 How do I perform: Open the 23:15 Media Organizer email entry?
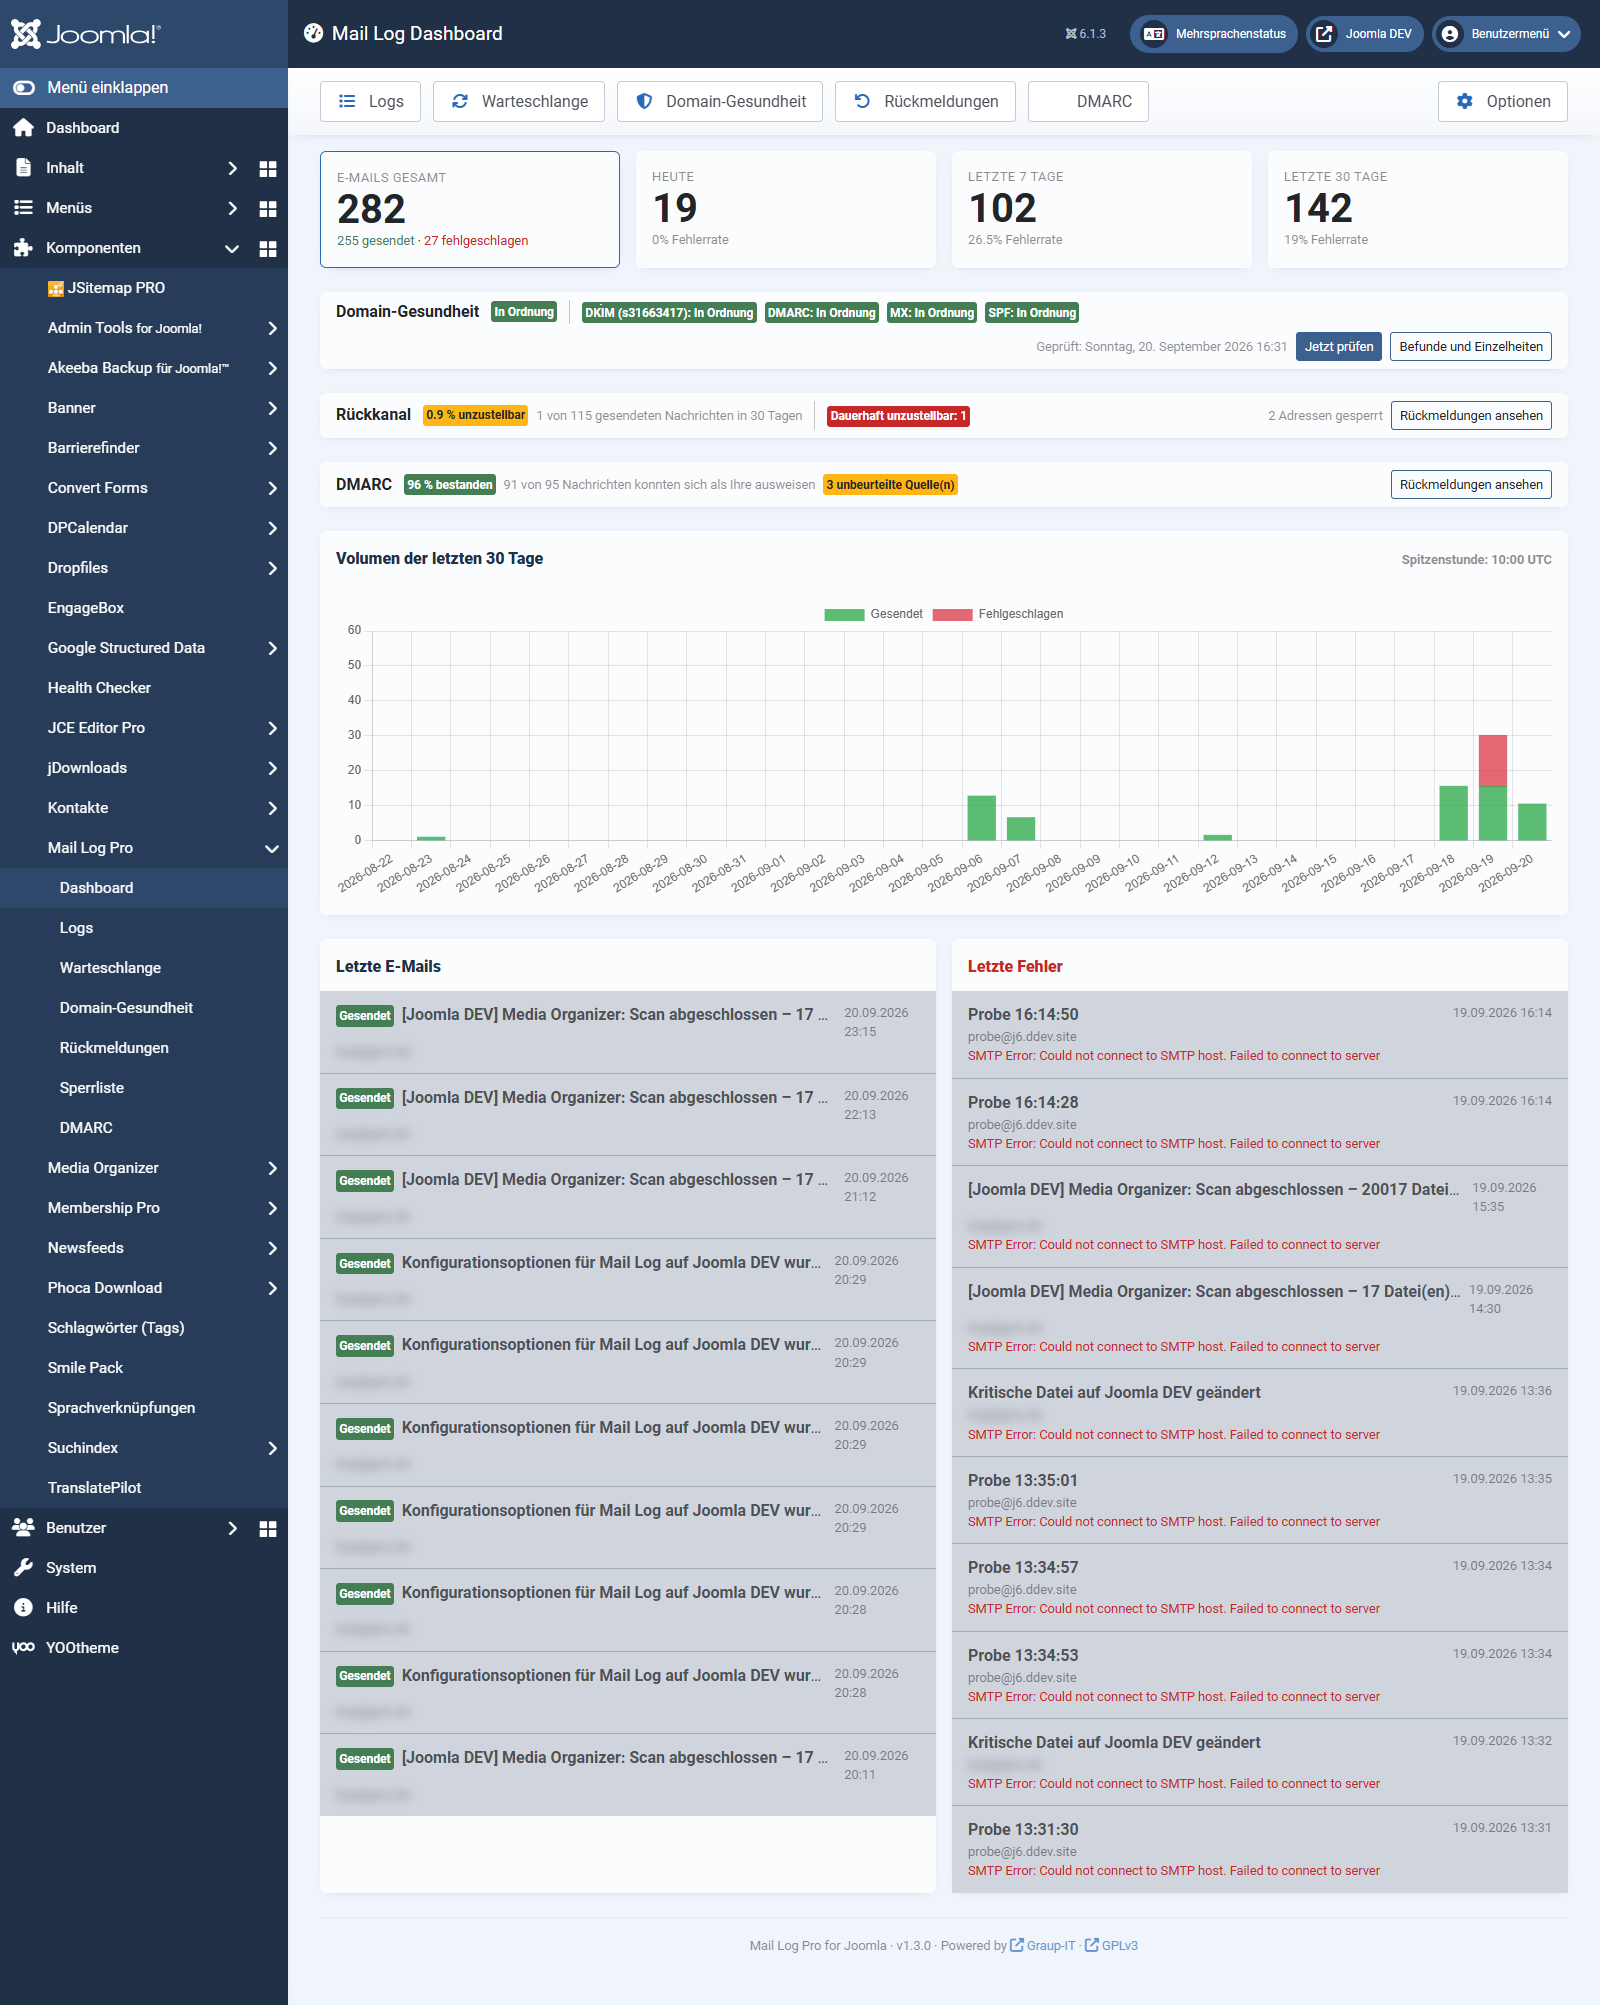[628, 1032]
